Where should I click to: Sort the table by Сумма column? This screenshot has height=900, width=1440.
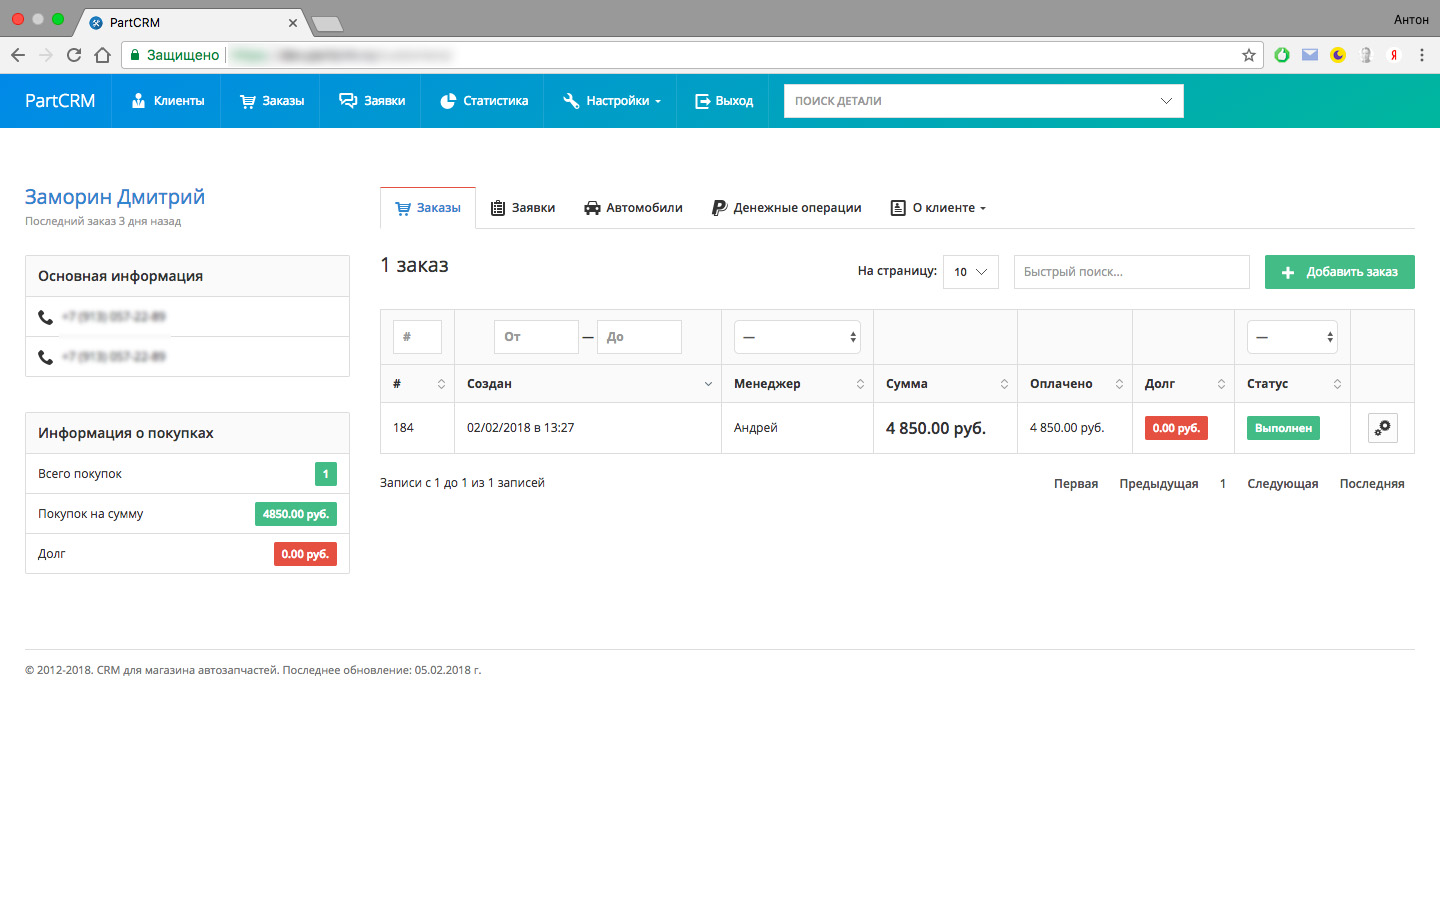click(x=944, y=384)
